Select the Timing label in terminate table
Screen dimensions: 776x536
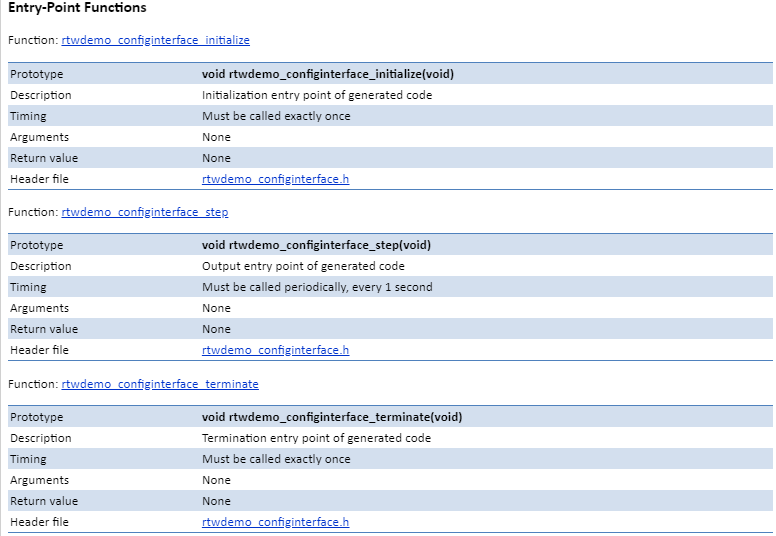pyautogui.click(x=28, y=459)
